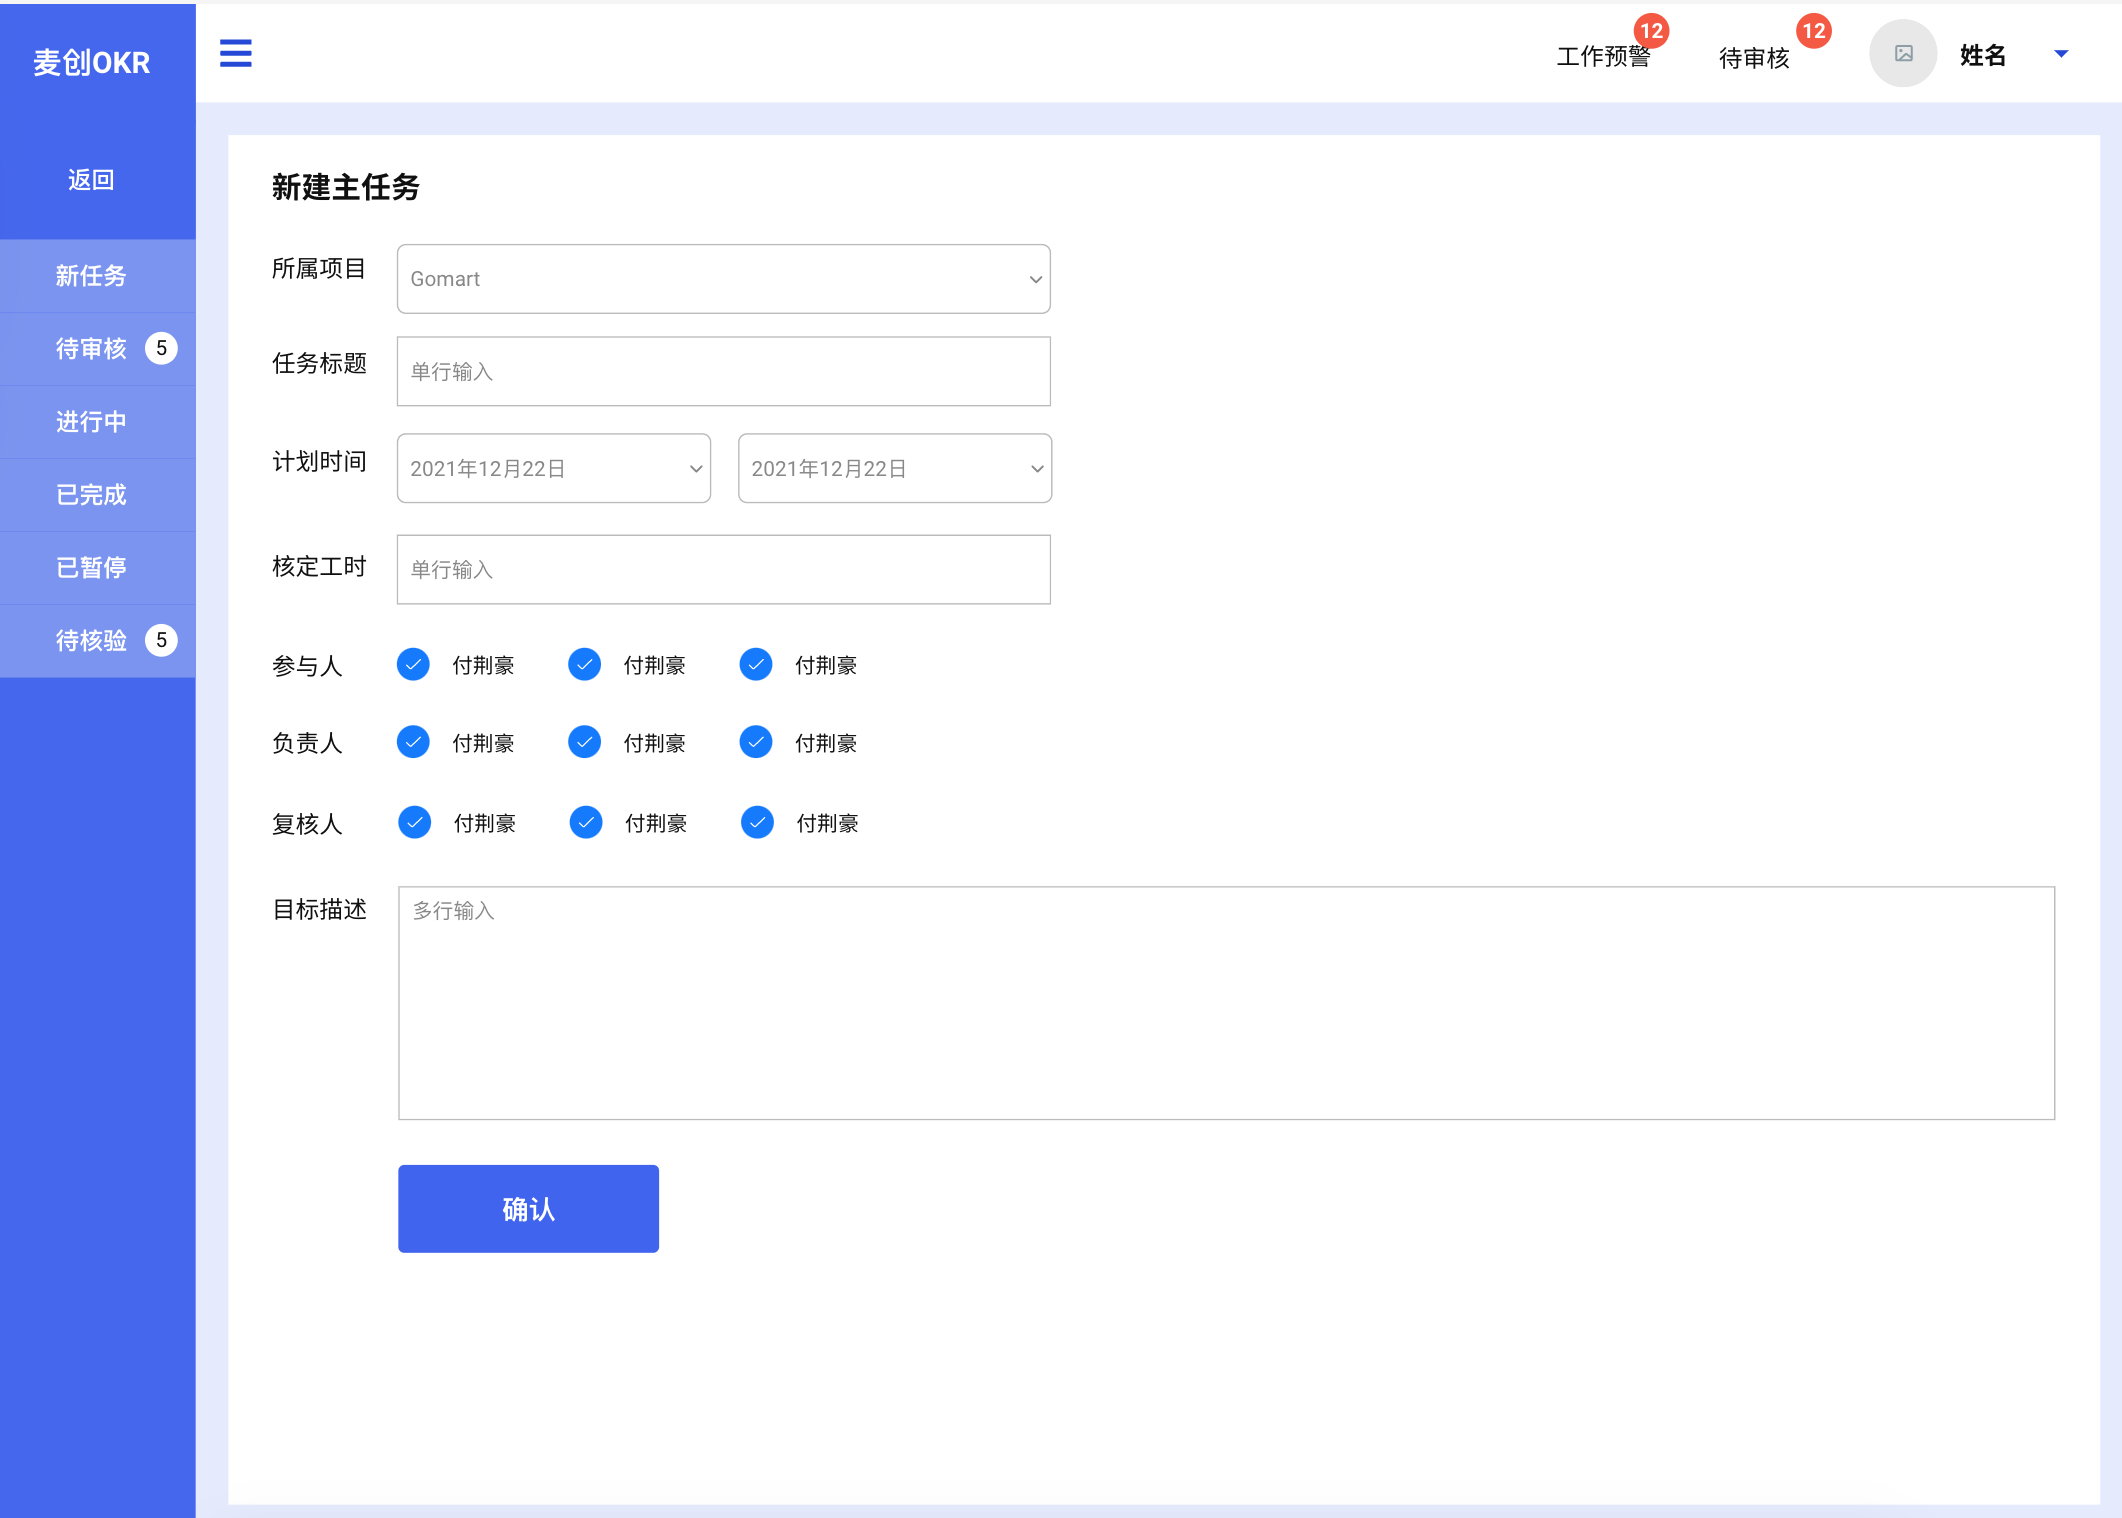The image size is (2122, 1518).
Task: Click the 待审核 header notification badge
Action: click(x=1813, y=31)
